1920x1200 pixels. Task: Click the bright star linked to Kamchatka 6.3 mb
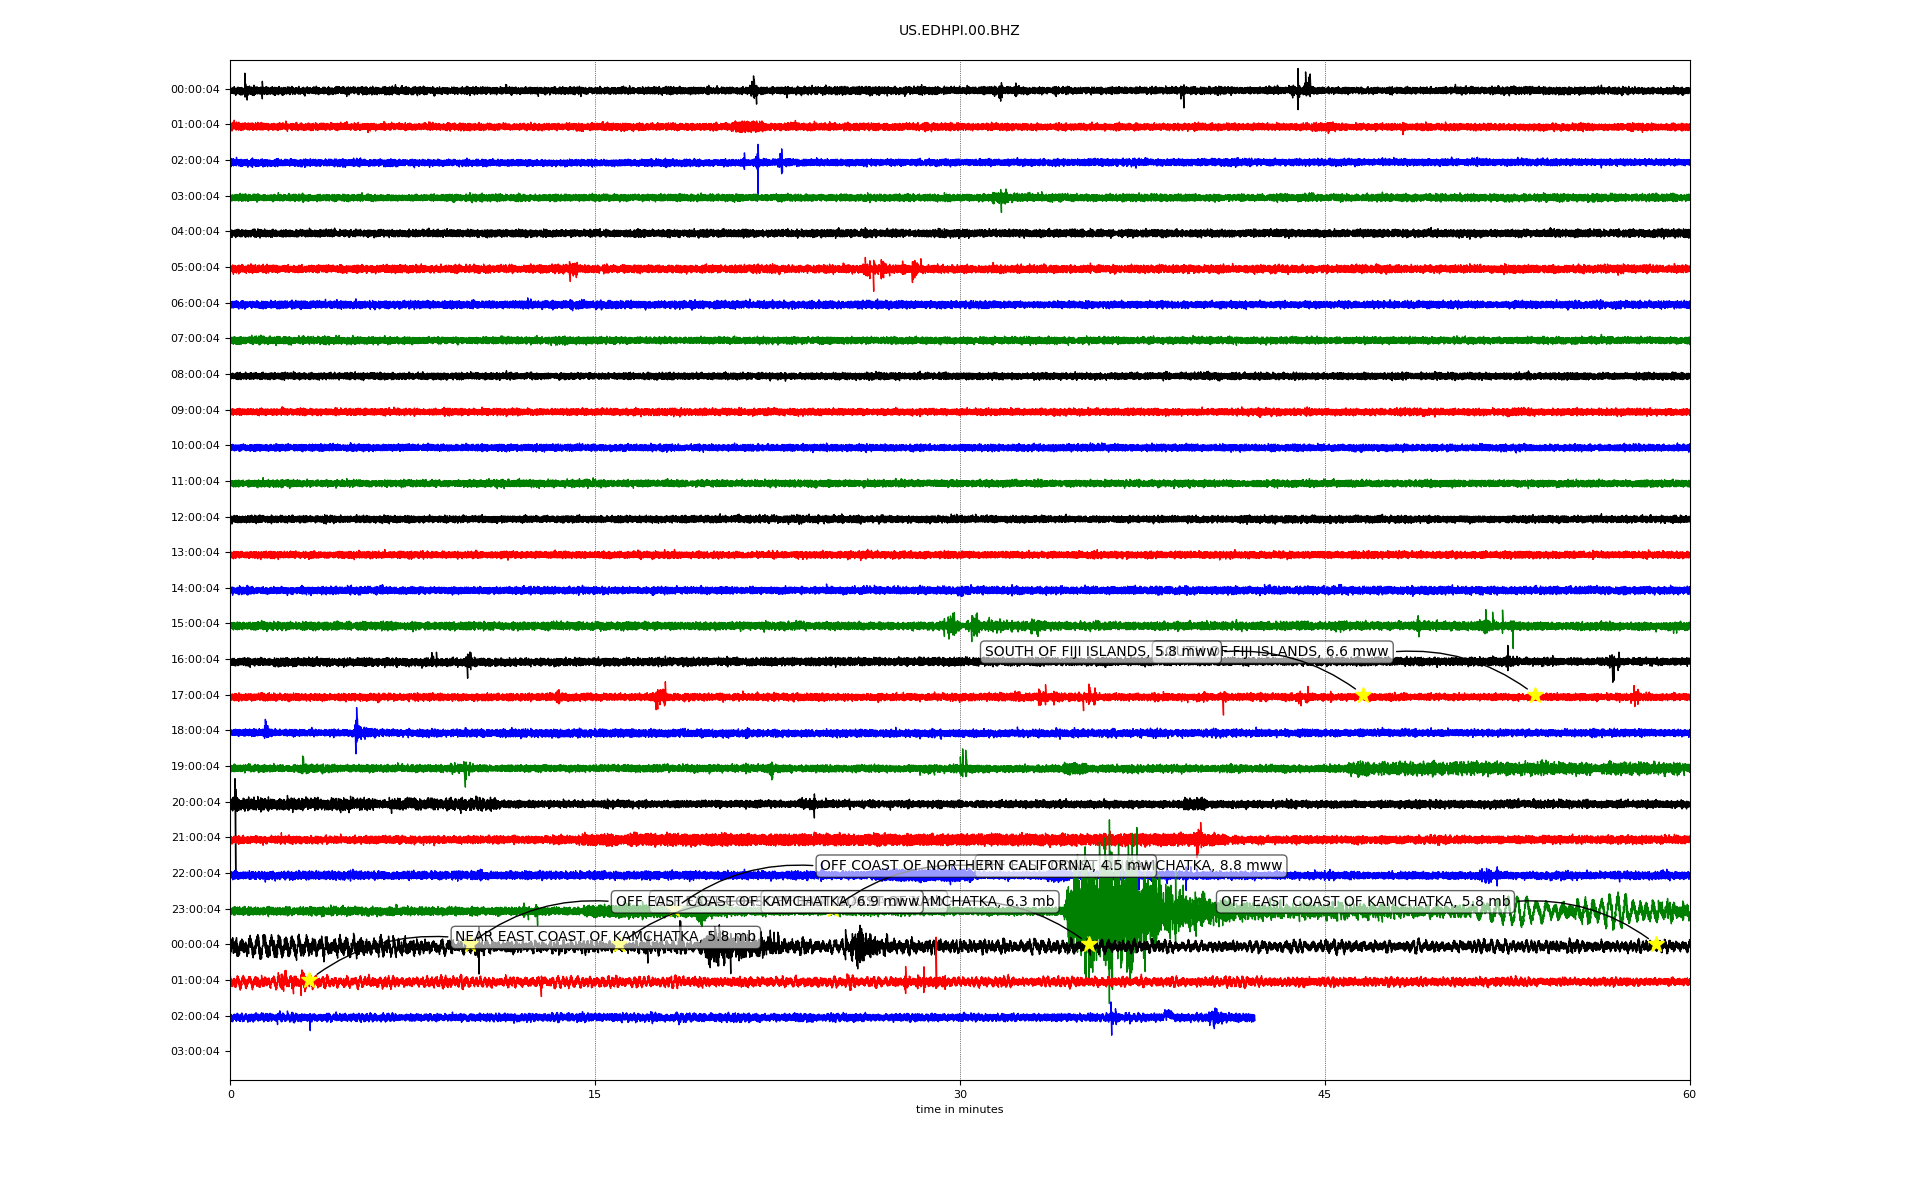pos(1089,944)
